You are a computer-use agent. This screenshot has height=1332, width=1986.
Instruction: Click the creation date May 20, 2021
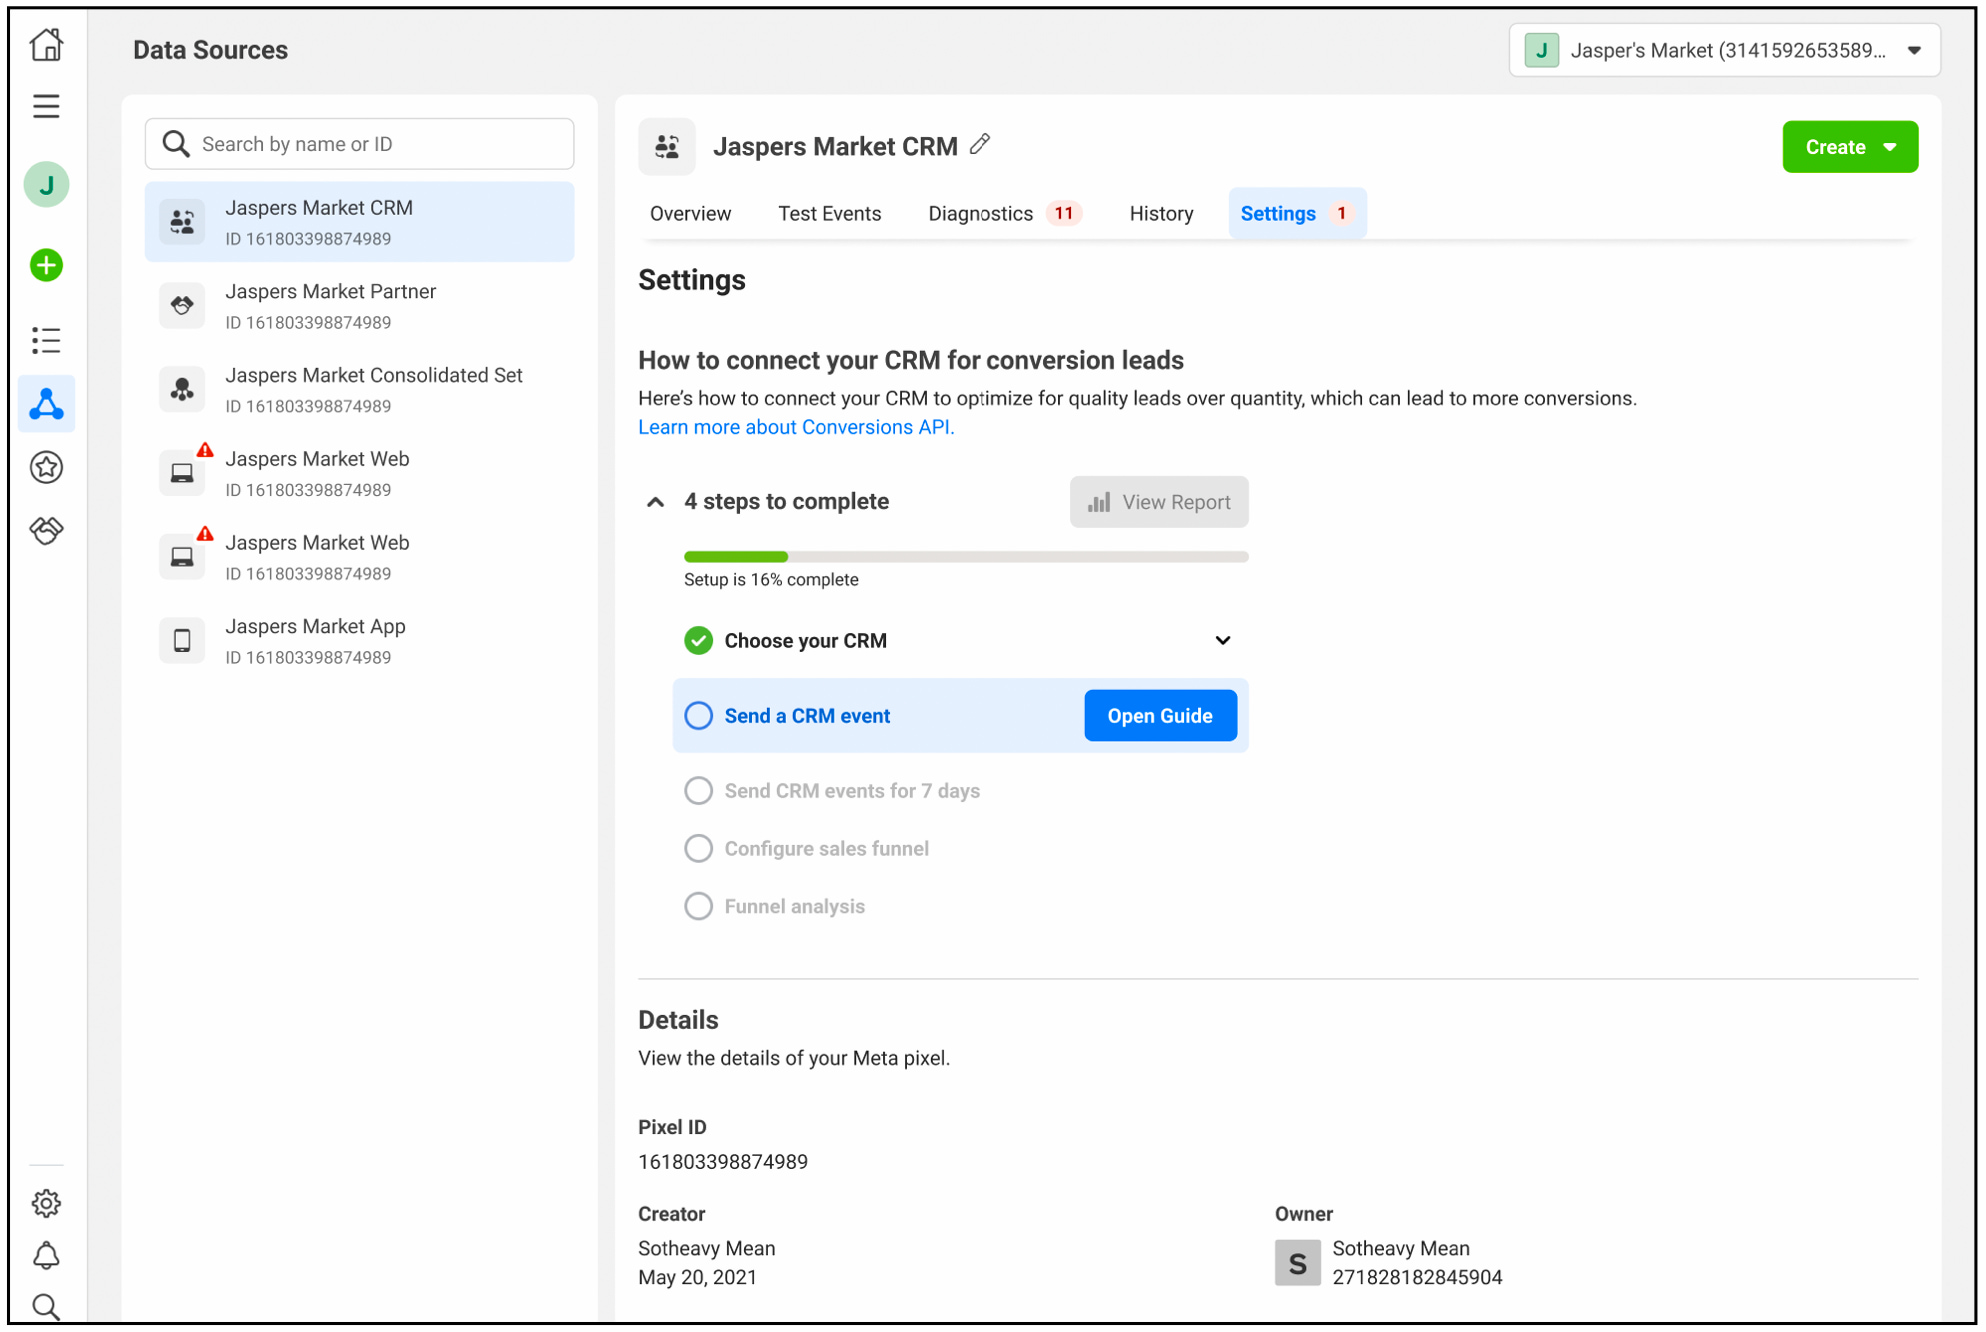697,1278
